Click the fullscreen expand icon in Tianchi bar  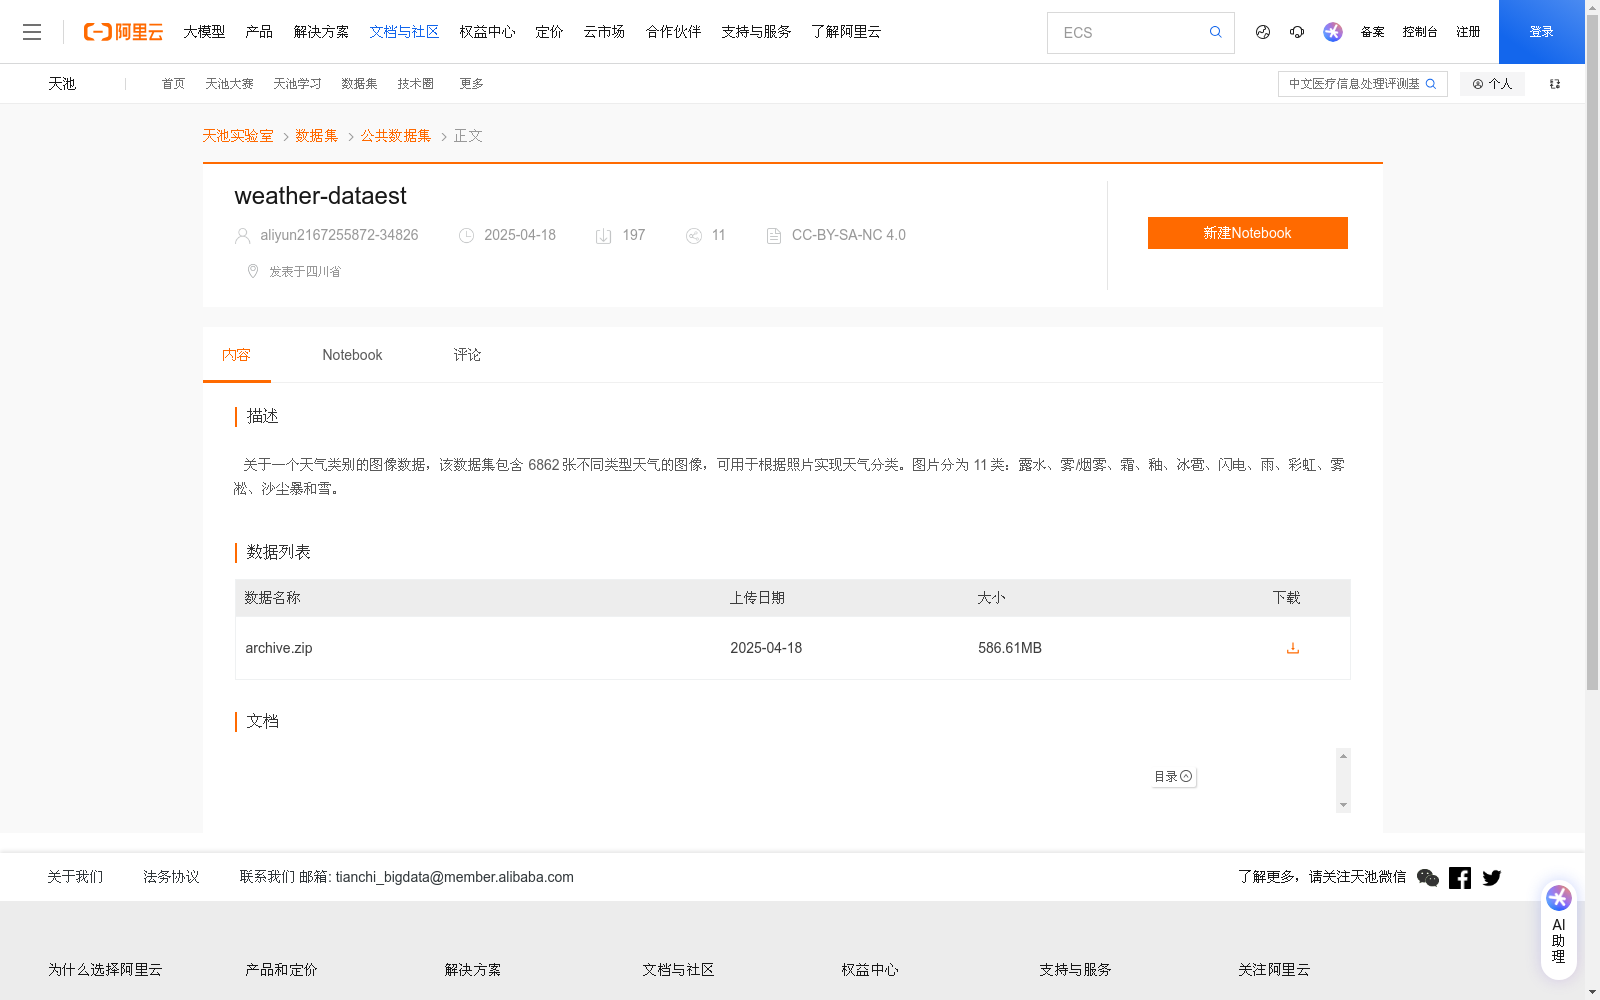pyautogui.click(x=1555, y=84)
